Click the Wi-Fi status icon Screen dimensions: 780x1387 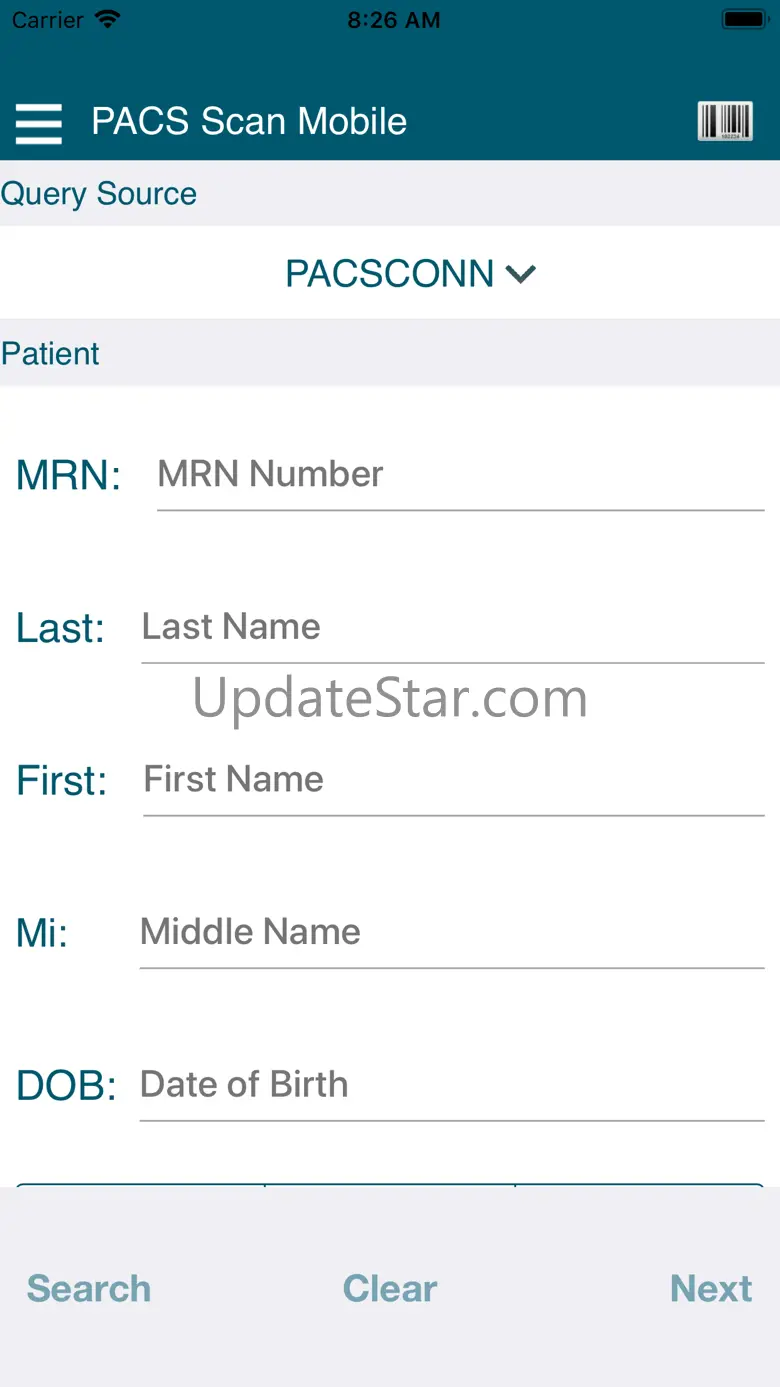click(x=106, y=19)
